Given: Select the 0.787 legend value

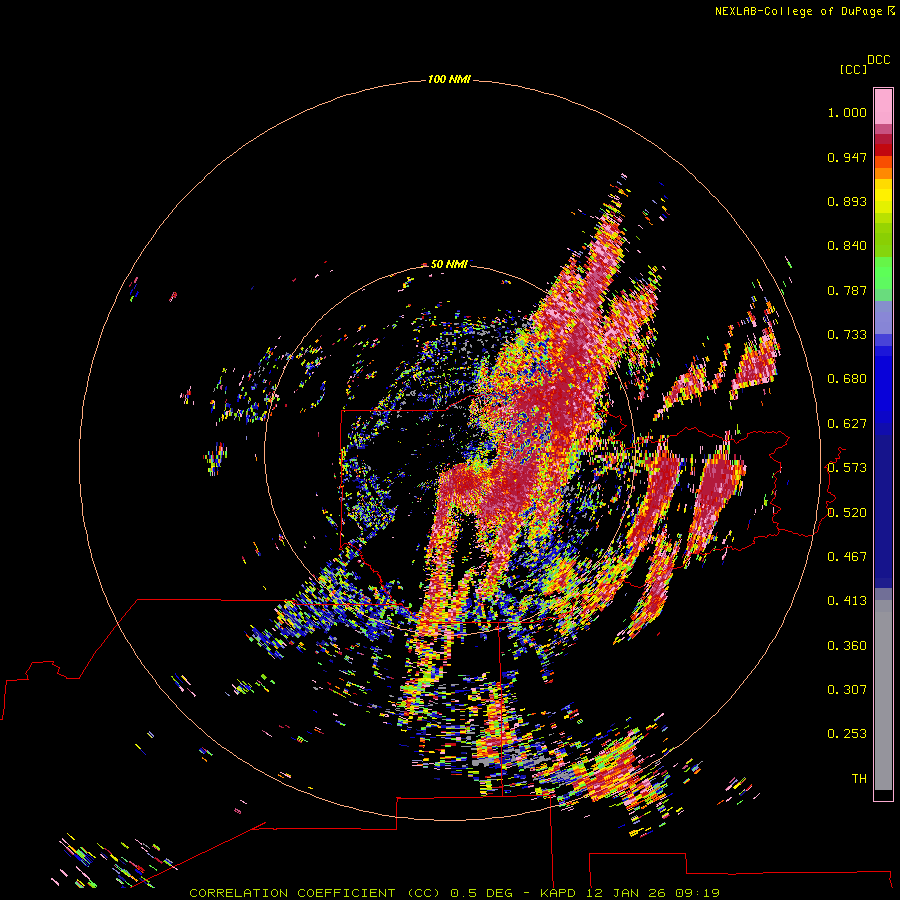Looking at the screenshot, I should 847,290.
